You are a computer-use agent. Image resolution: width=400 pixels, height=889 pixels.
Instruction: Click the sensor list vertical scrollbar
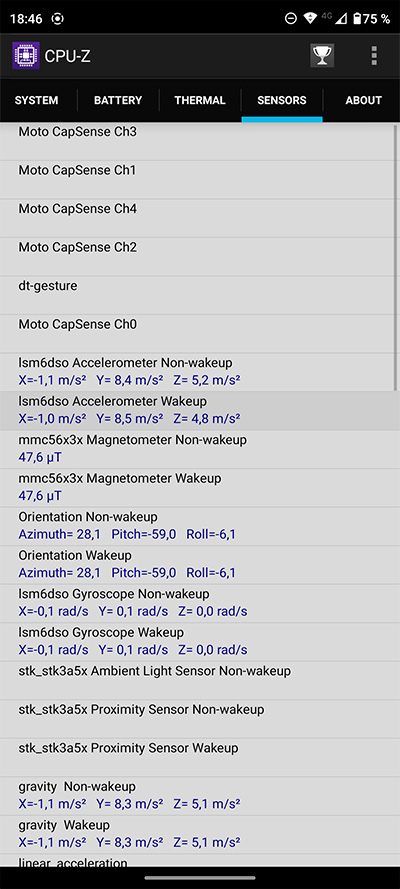click(x=396, y=257)
